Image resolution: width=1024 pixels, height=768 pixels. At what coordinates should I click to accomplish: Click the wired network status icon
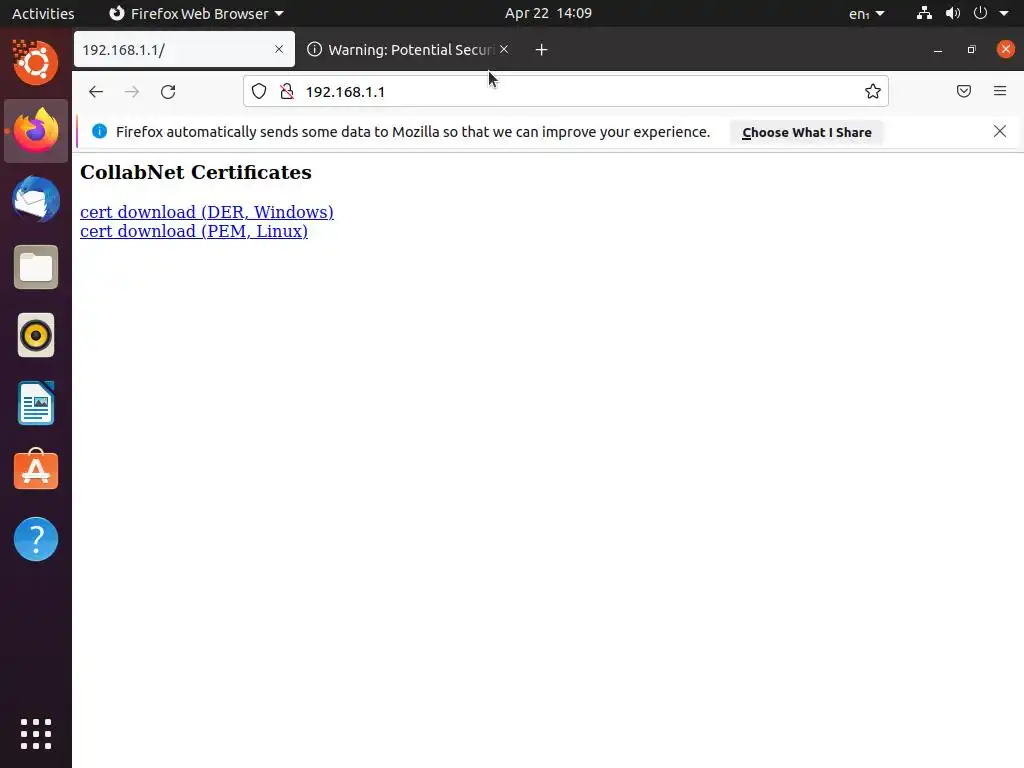924,13
